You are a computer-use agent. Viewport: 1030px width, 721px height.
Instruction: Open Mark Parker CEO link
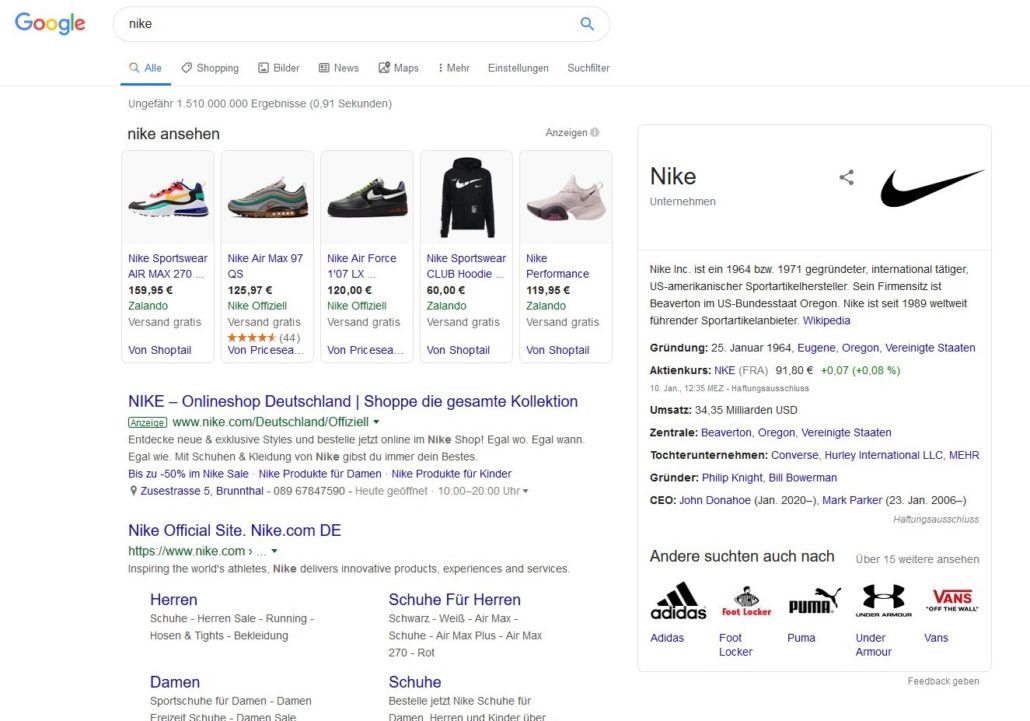(852, 500)
